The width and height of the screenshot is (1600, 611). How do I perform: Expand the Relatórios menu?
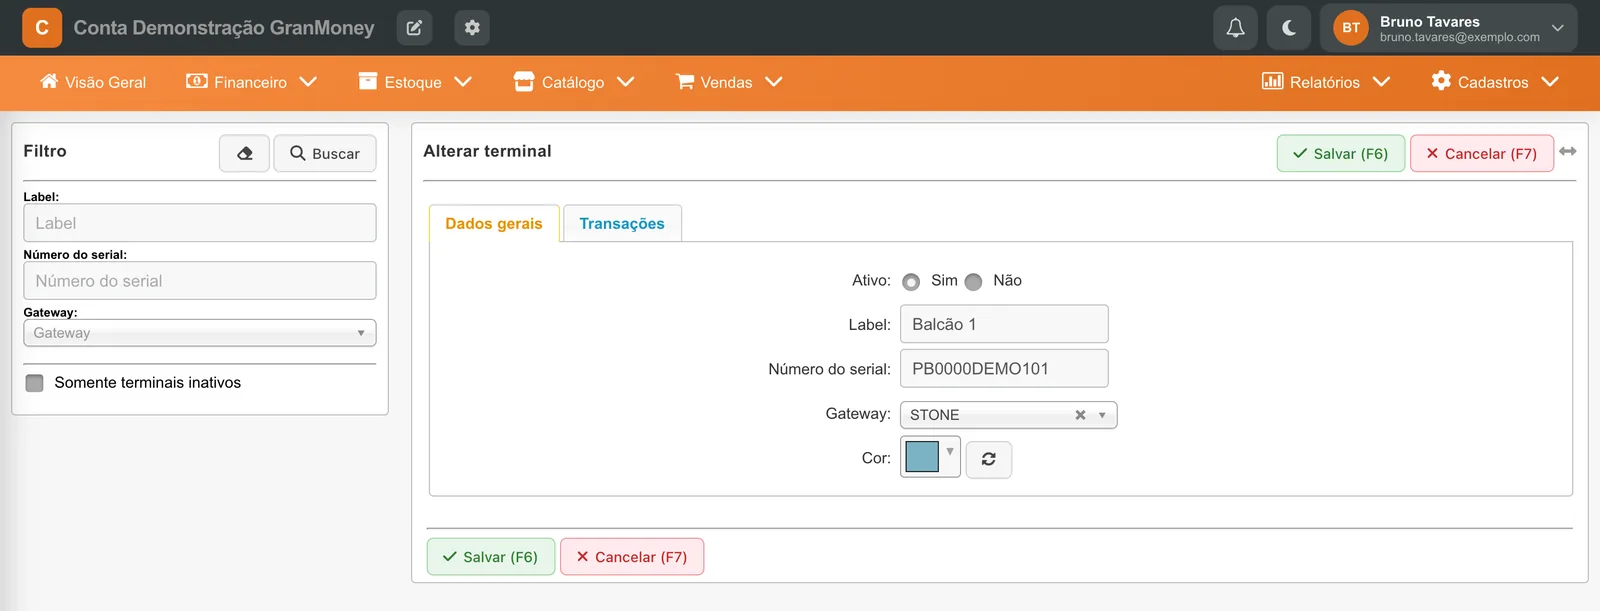(x=1326, y=82)
